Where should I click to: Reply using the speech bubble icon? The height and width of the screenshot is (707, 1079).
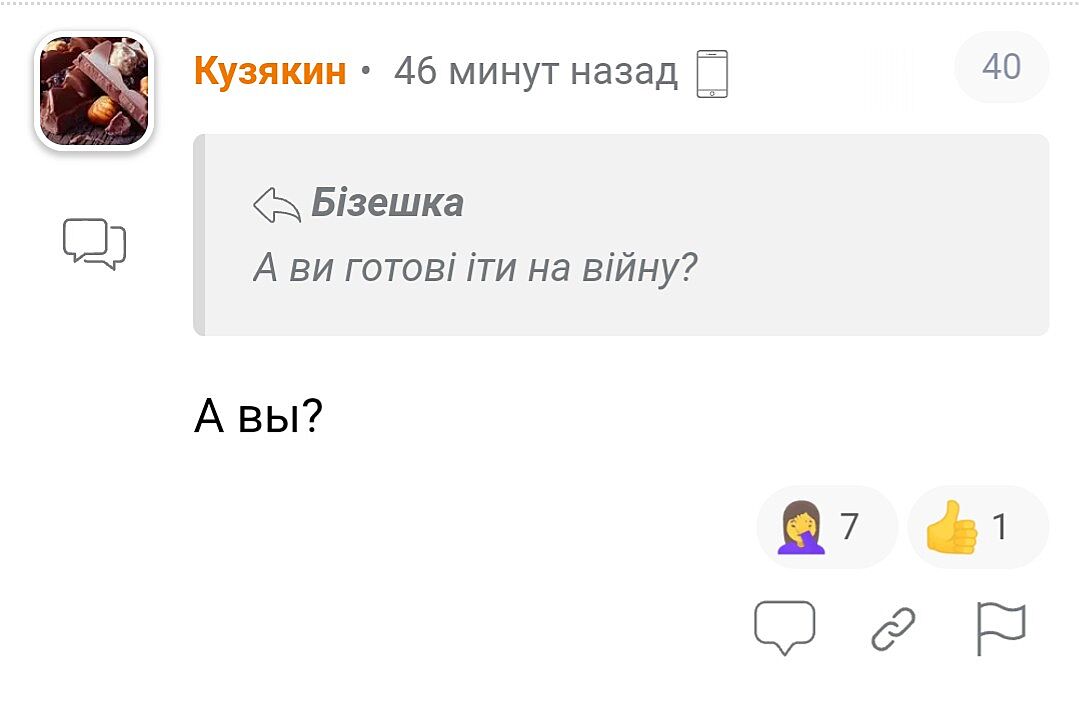pos(784,629)
